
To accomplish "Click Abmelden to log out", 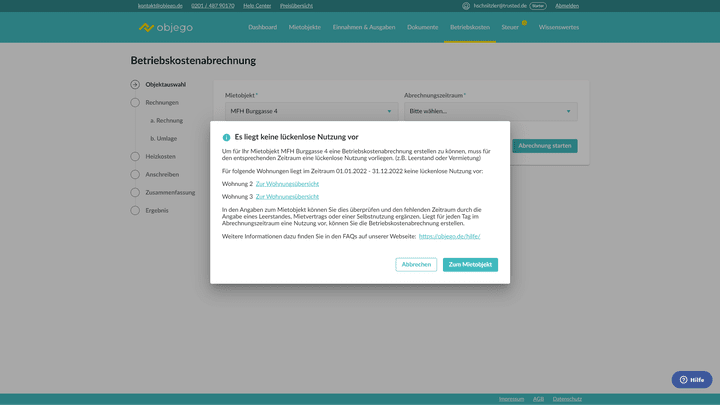I will pos(567,6).
